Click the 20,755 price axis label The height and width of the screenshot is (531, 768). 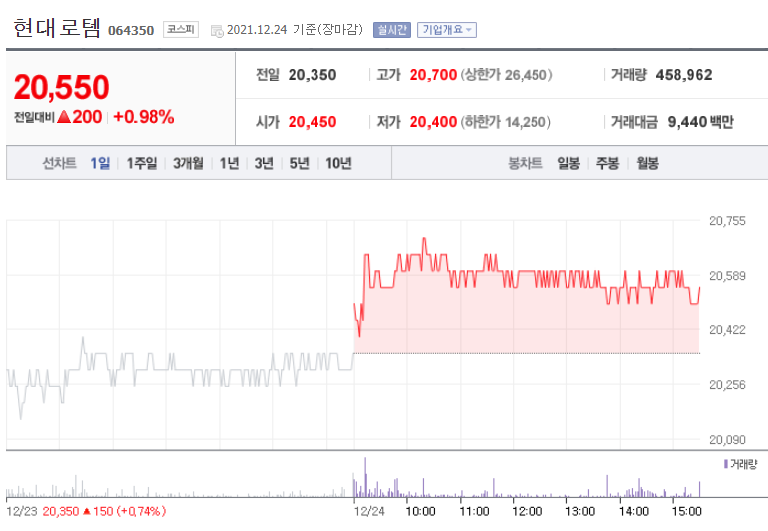(x=727, y=221)
